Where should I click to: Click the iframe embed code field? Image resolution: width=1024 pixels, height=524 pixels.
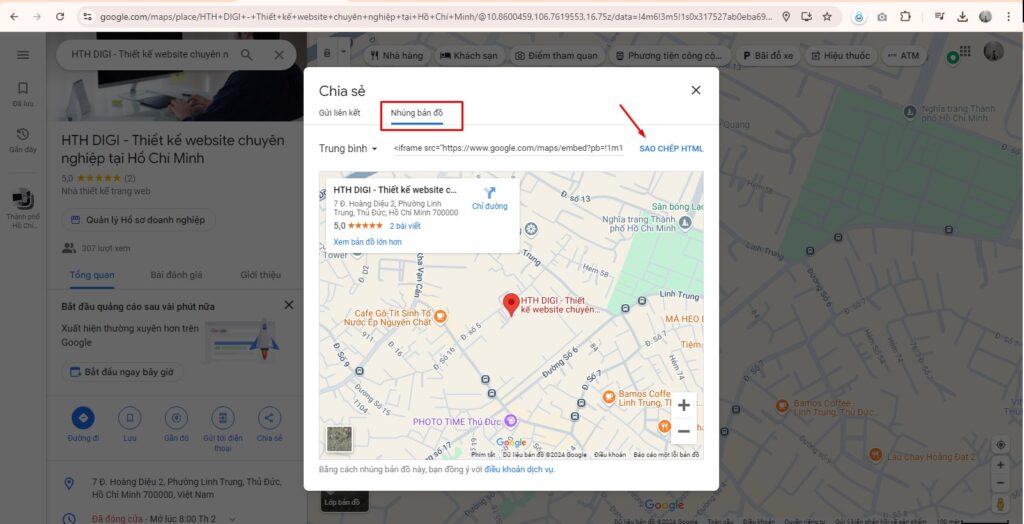508,149
